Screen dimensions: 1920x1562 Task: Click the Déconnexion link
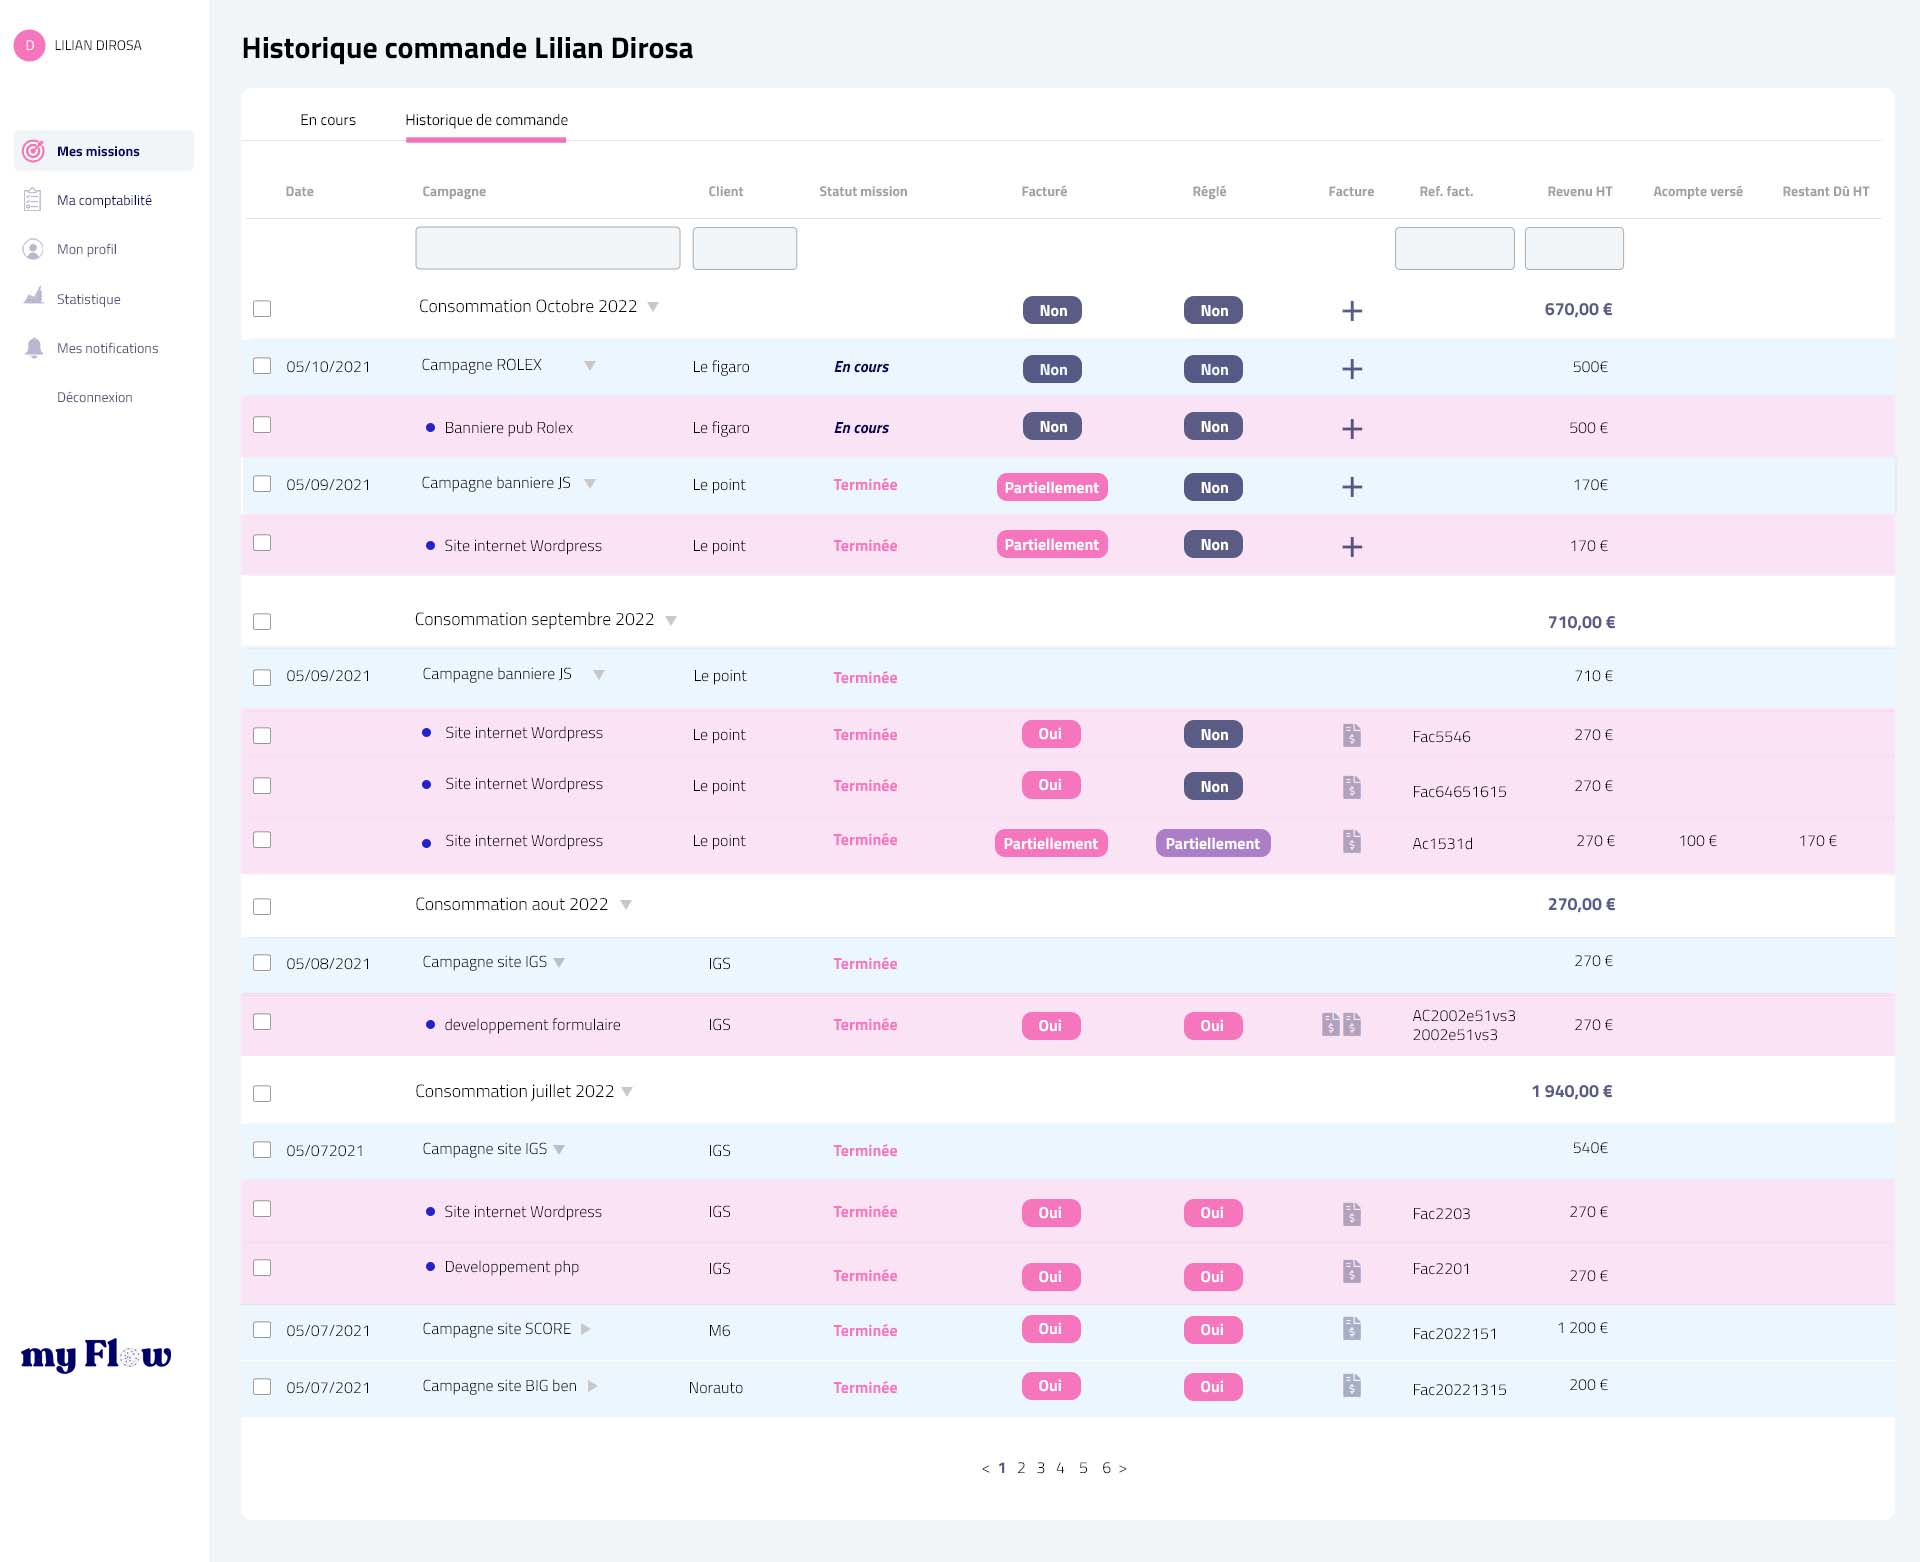point(94,397)
